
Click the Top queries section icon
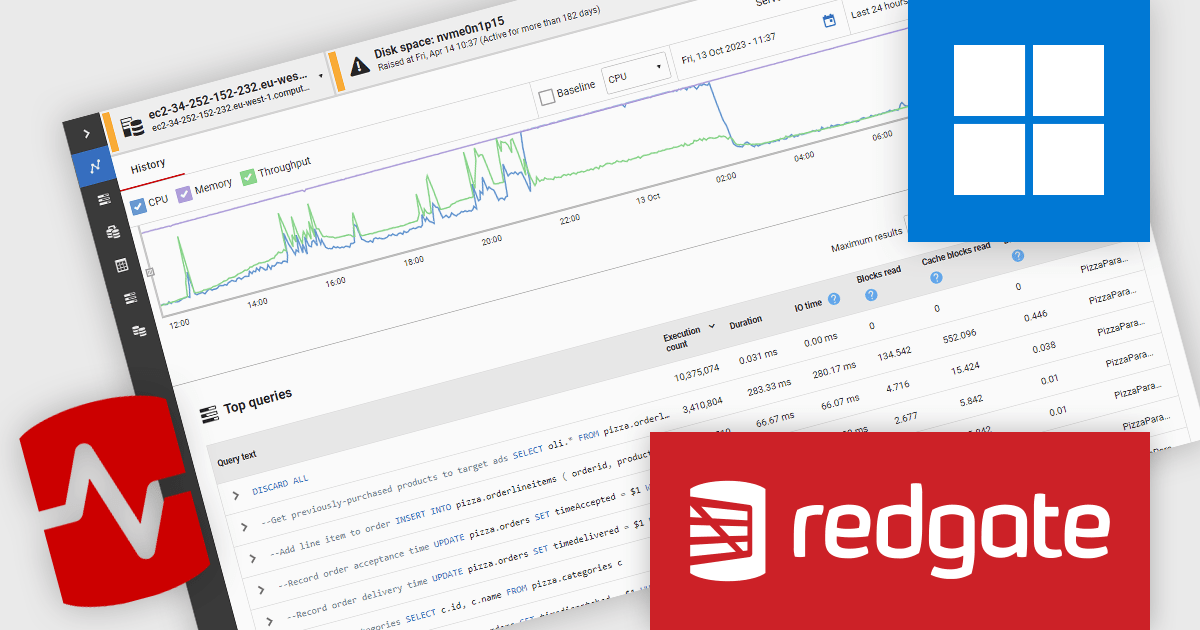pyautogui.click(x=209, y=413)
